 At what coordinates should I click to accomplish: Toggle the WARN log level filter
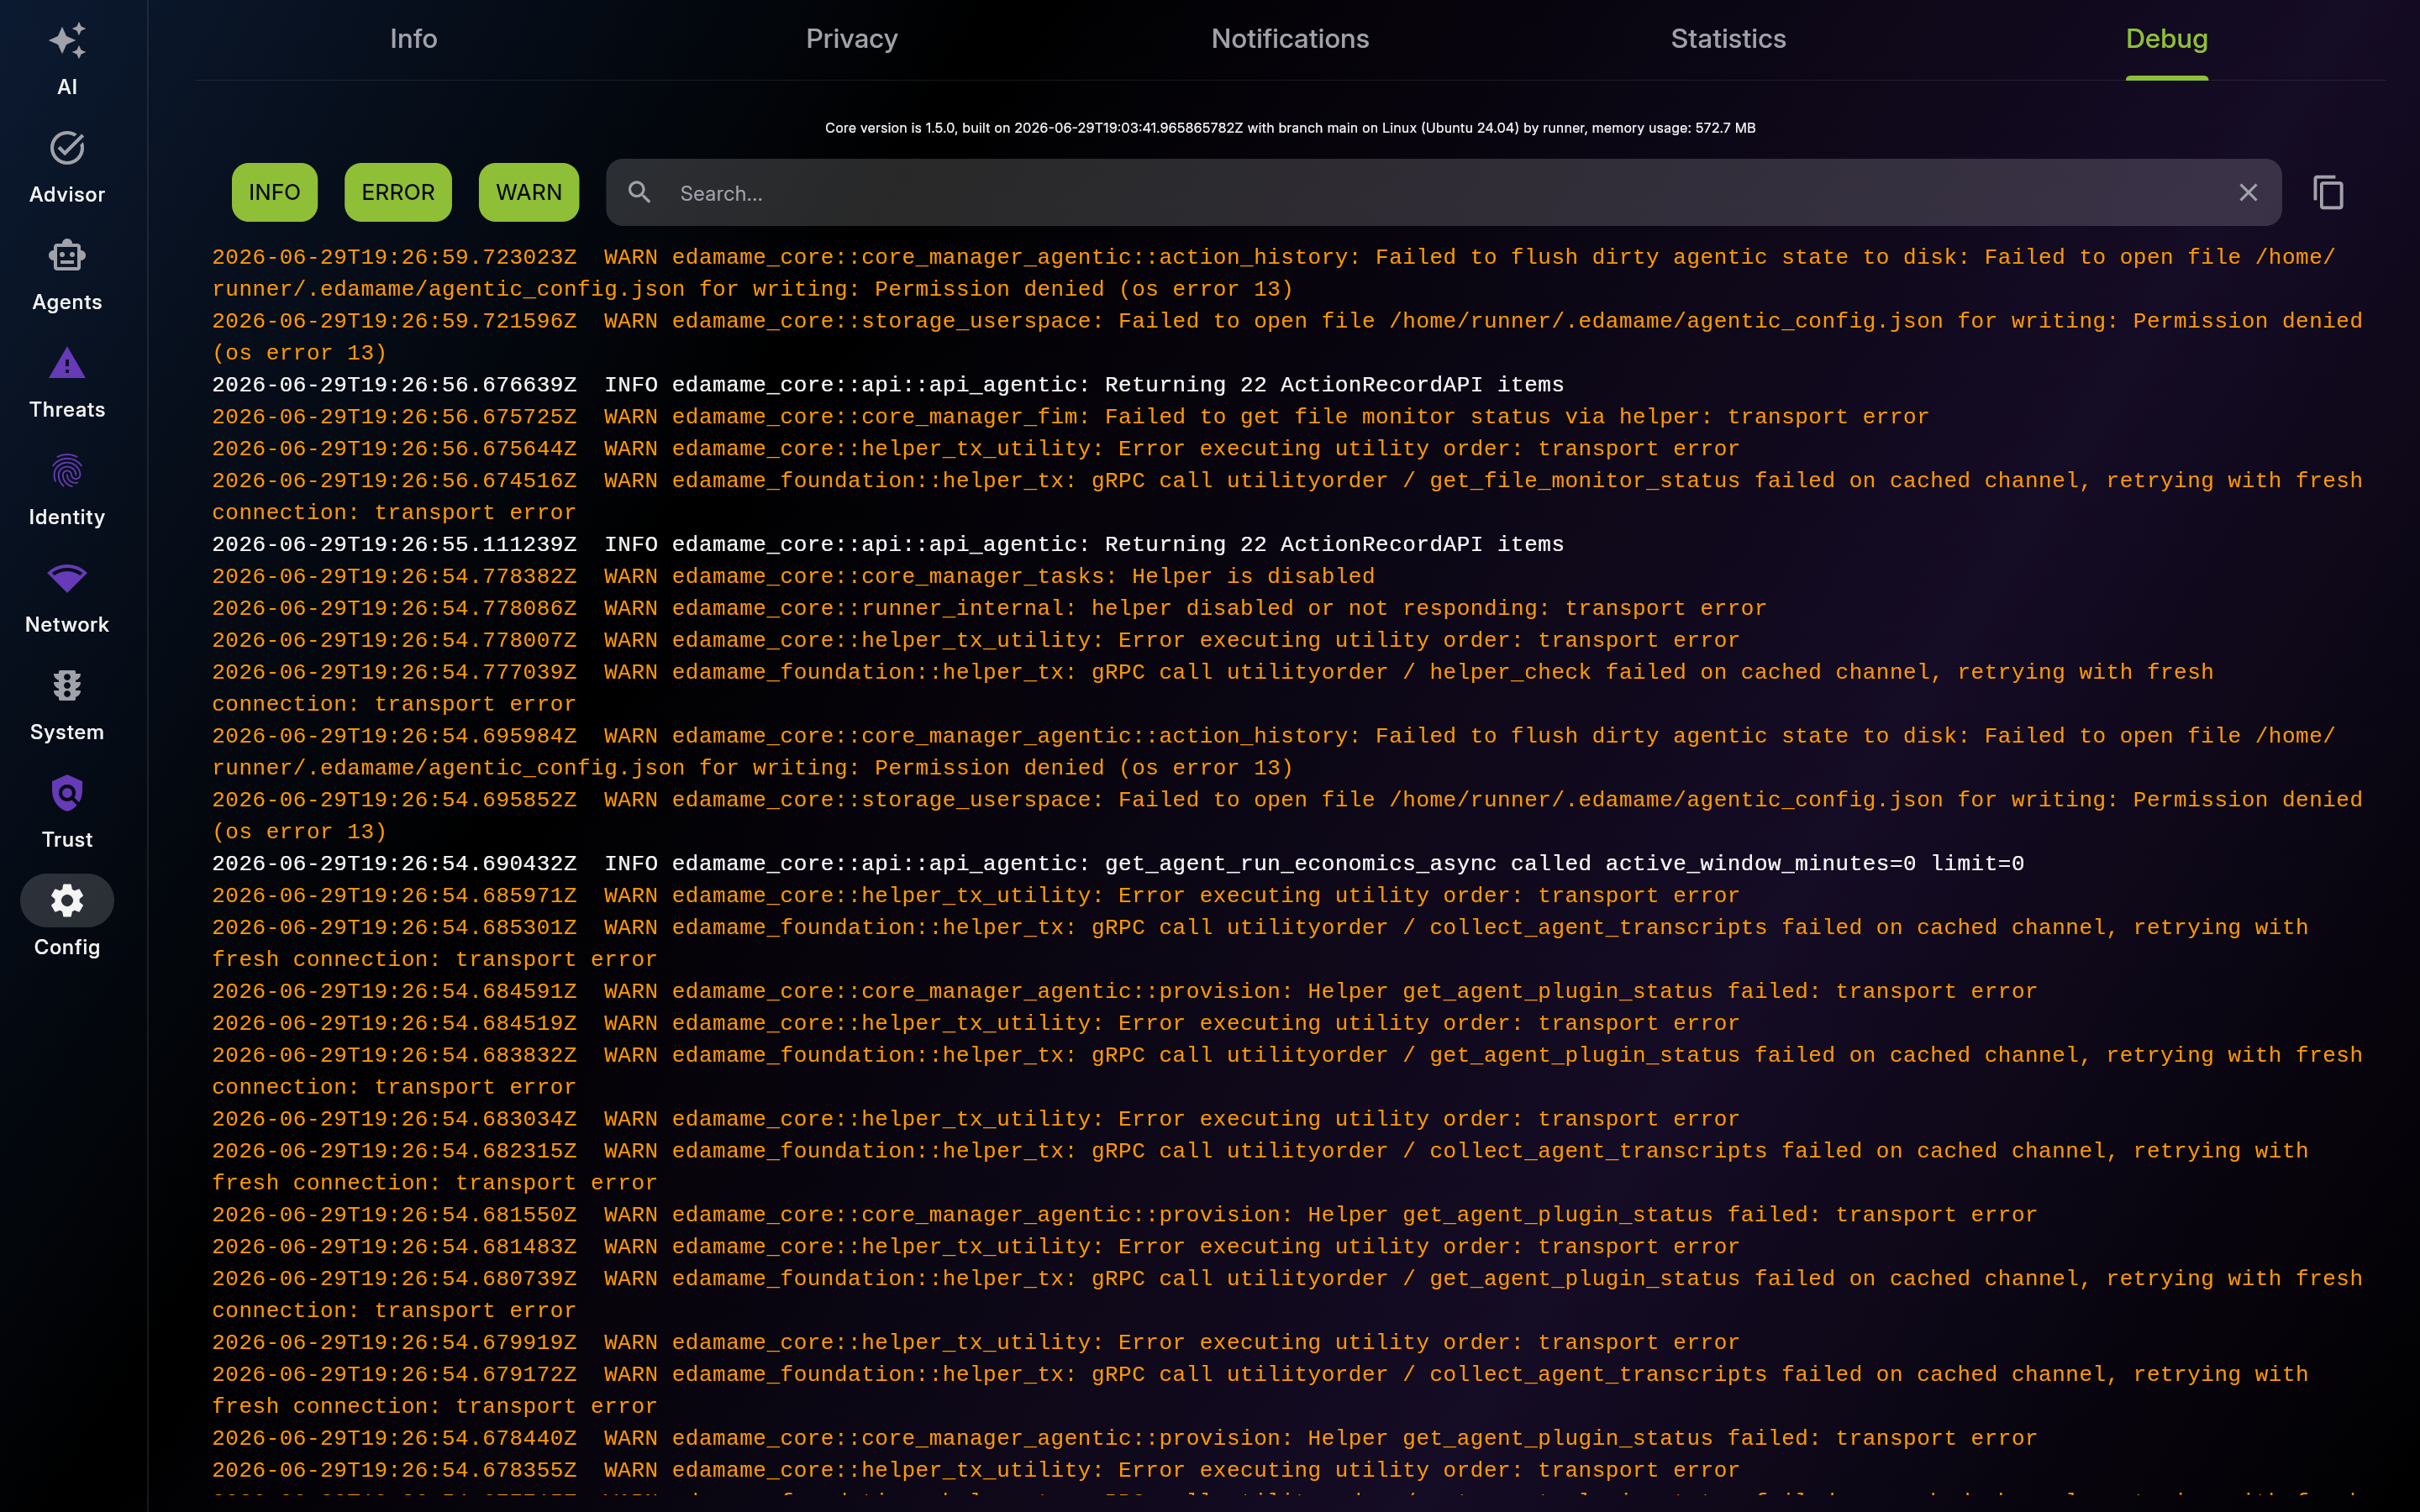click(x=529, y=192)
